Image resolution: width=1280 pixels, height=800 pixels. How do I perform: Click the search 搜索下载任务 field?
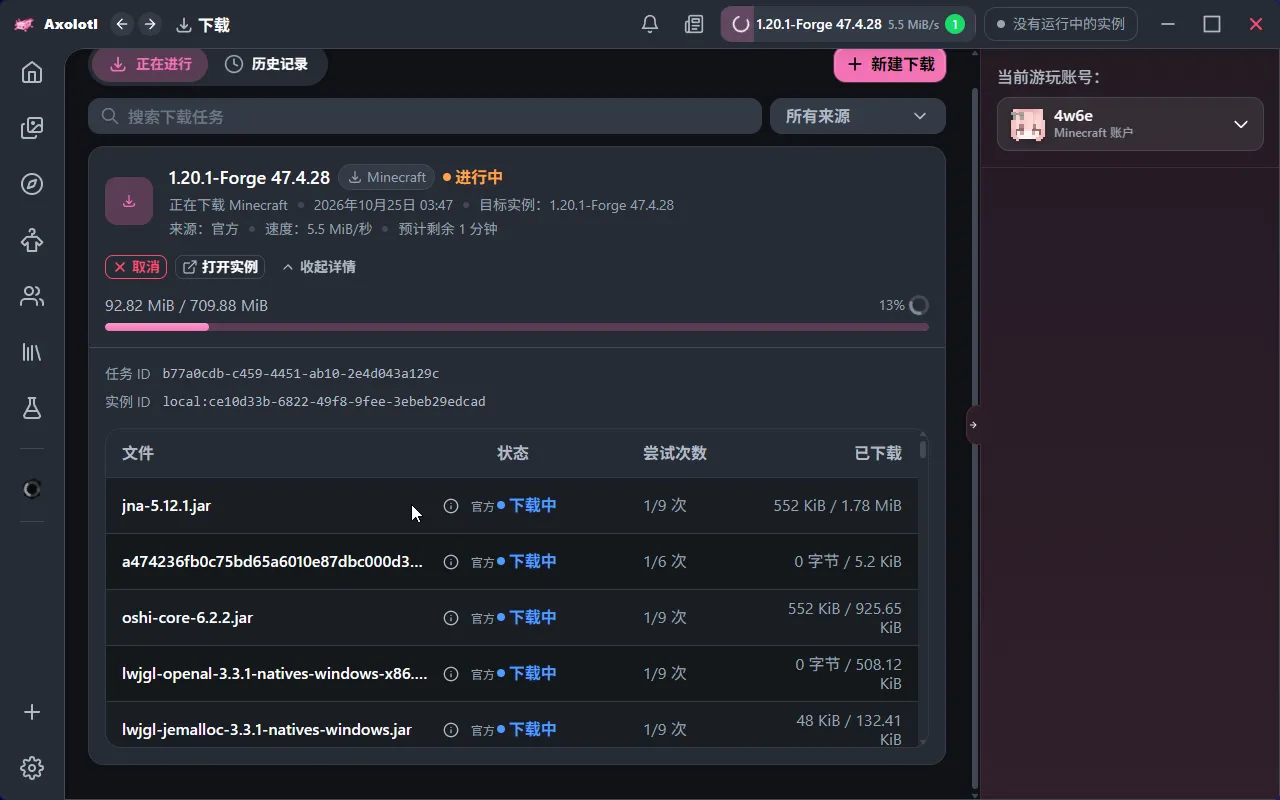[x=425, y=117]
